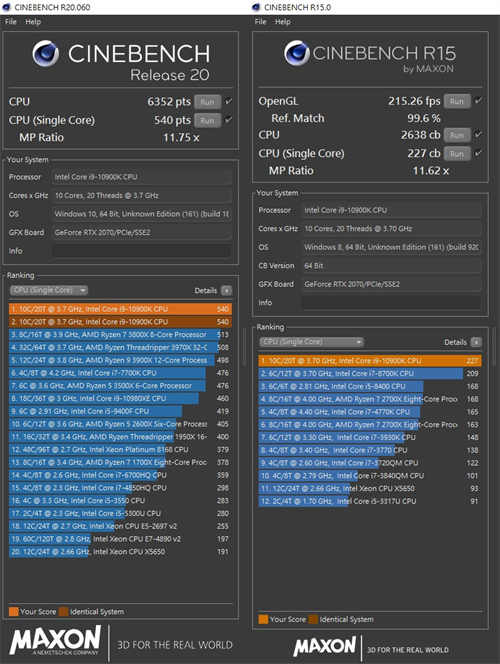
Task: Select the Xeon E7-4890 v2 row in R20
Action: coord(120,539)
